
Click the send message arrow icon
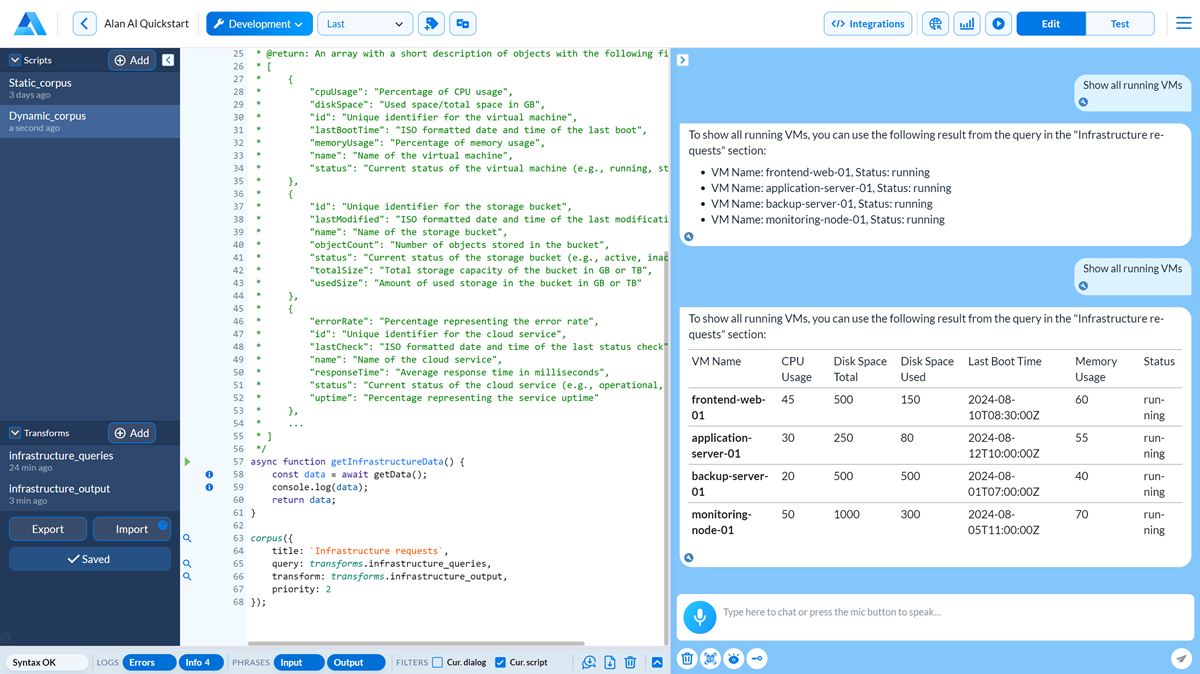(x=1181, y=658)
